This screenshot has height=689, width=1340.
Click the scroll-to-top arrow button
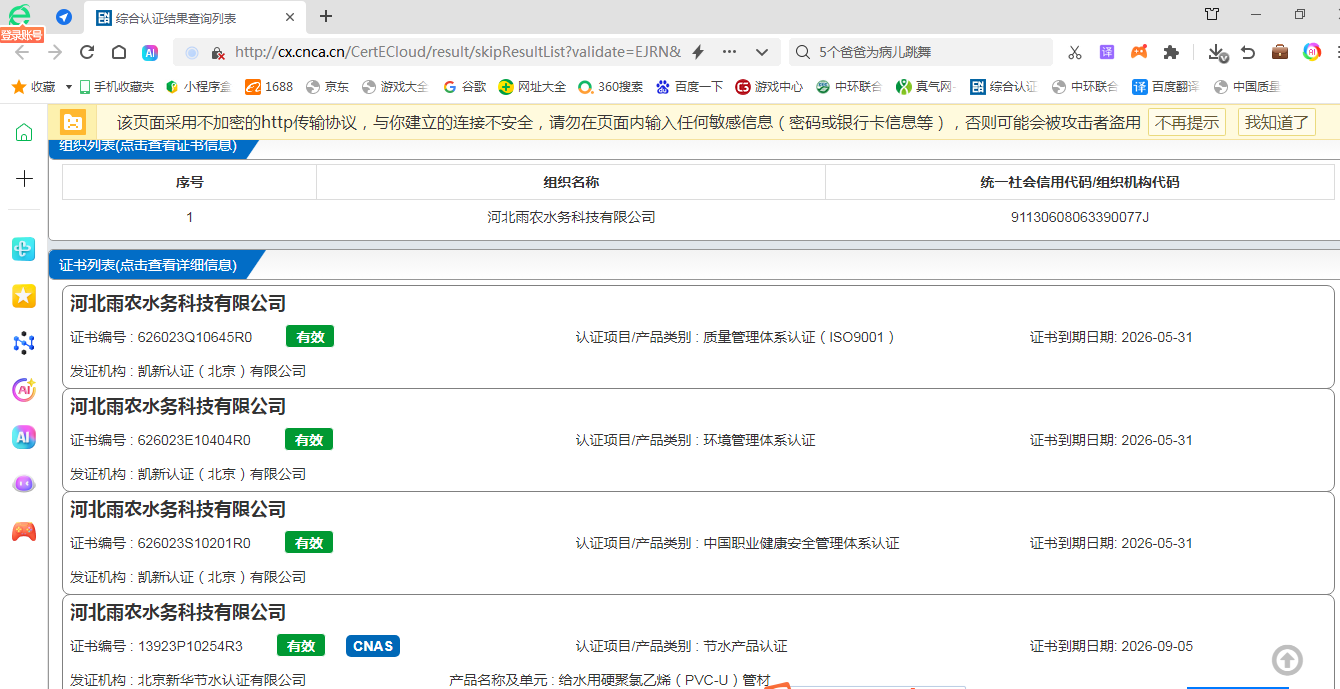[1287, 660]
